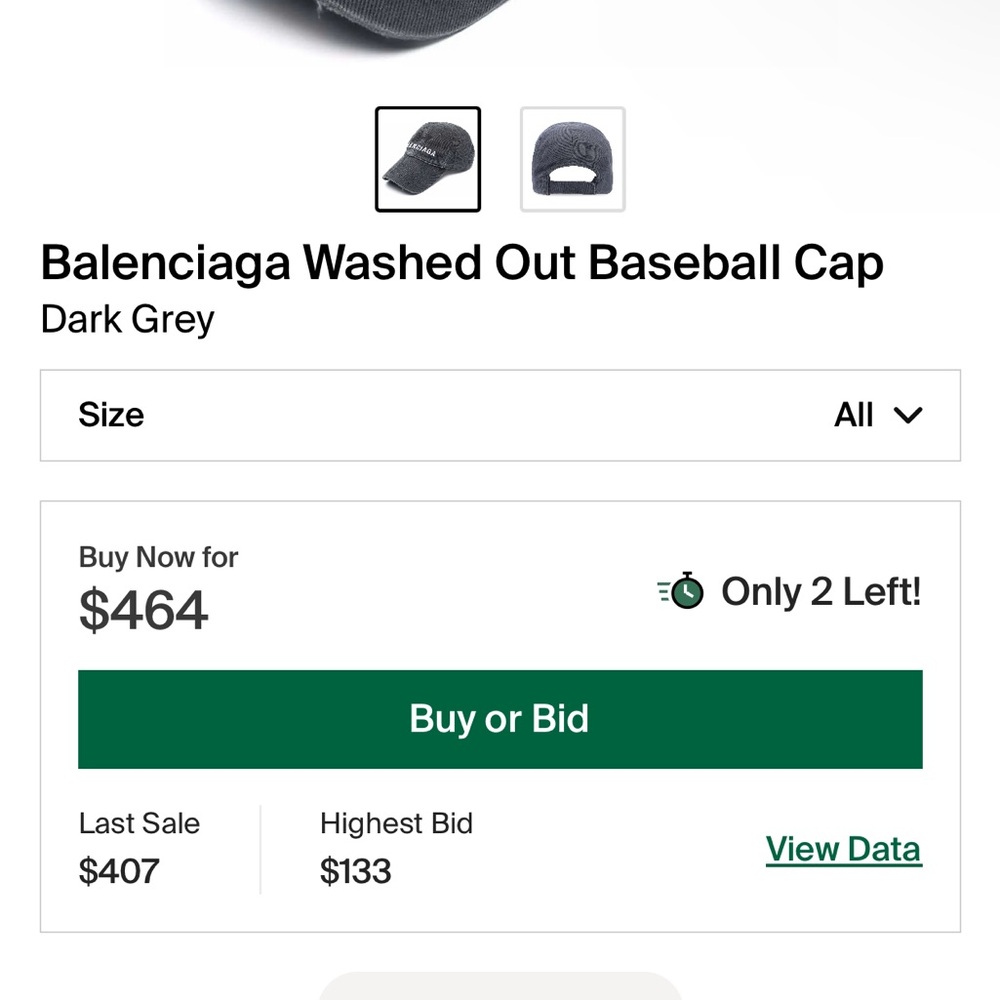Viewport: 1000px width, 1000px height.
Task: Click the Balenciaga Washed Out Baseball Cap title
Action: click(462, 262)
